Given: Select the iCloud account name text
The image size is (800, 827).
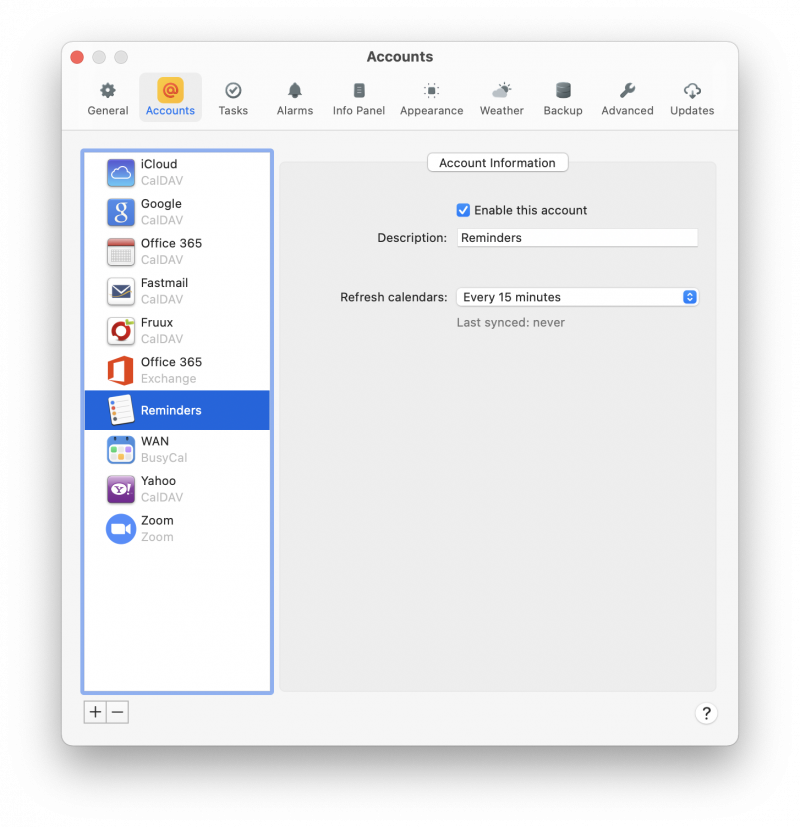Looking at the screenshot, I should (x=159, y=164).
